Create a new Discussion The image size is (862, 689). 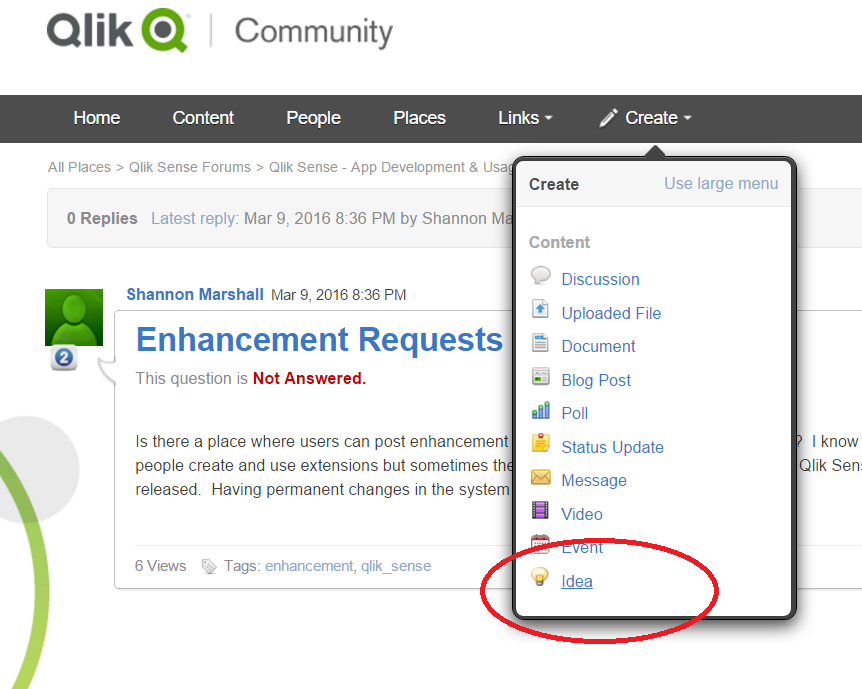click(x=600, y=279)
